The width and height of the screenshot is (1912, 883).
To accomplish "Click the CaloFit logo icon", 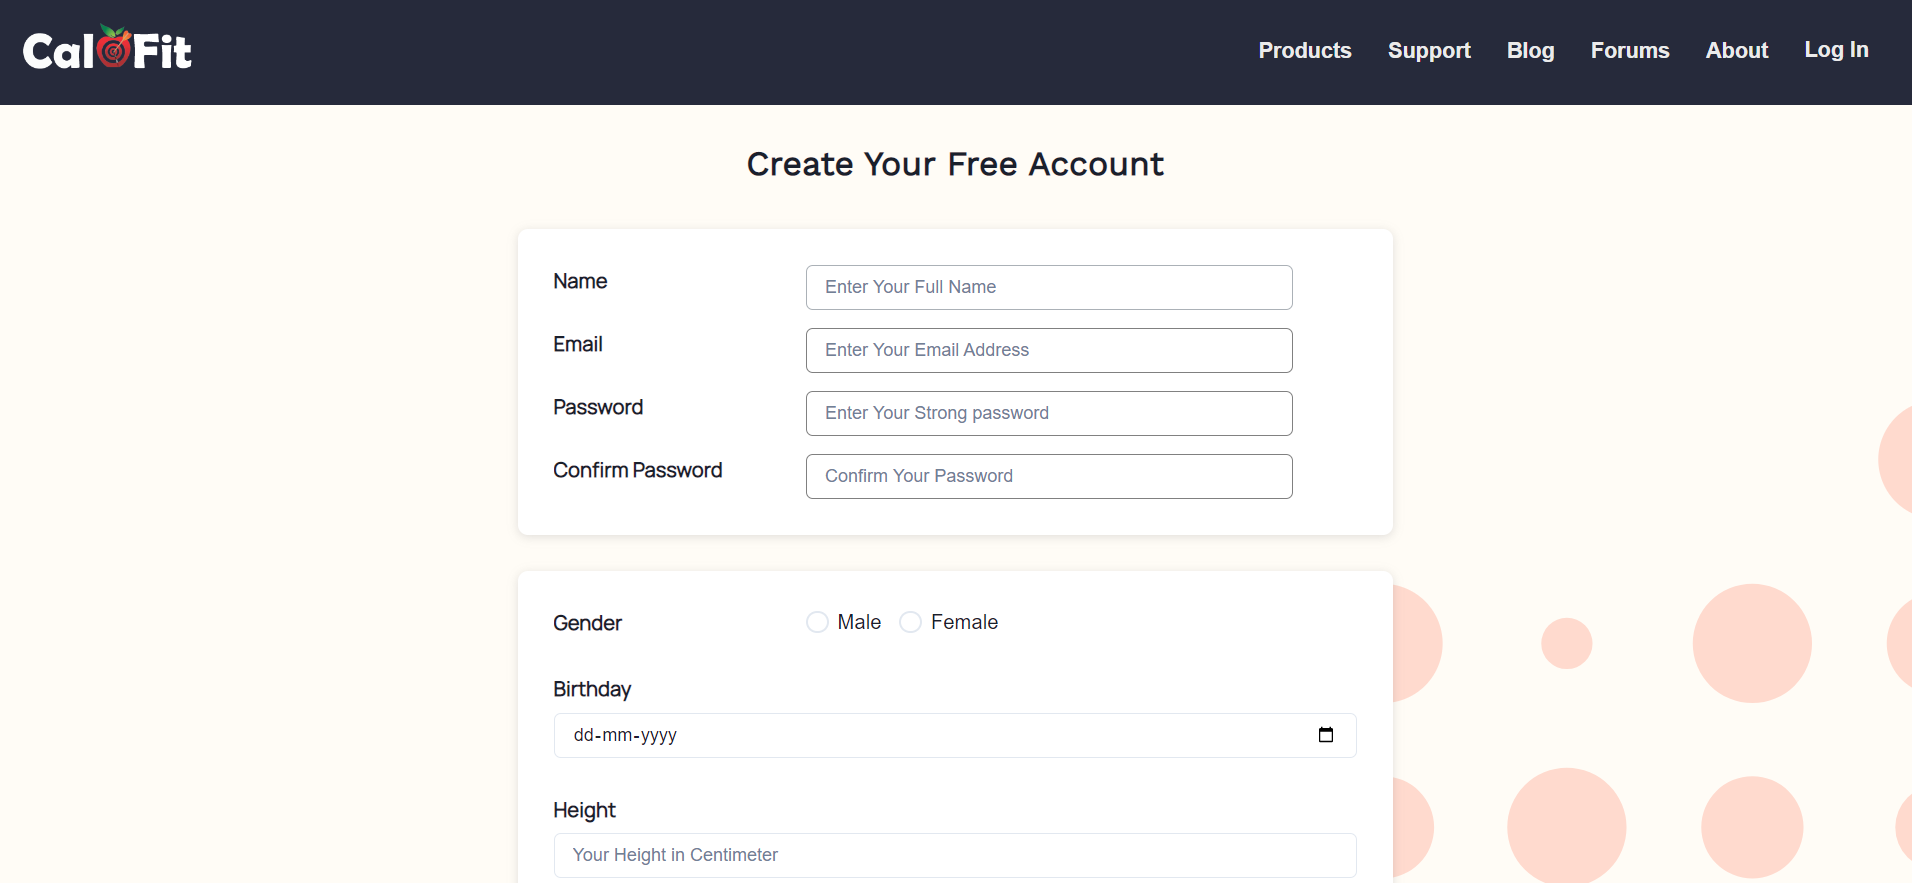I will 107,46.
